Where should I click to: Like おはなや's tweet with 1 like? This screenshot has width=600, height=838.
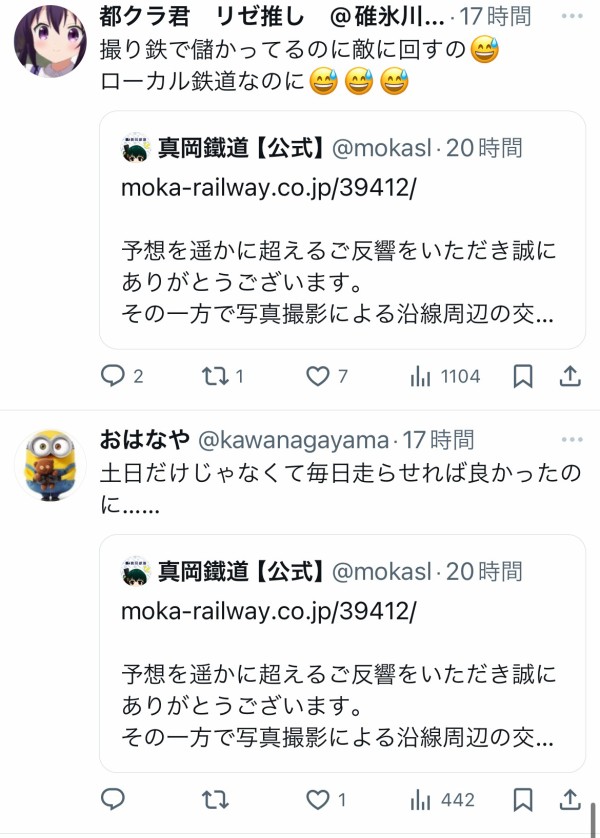(x=326, y=800)
